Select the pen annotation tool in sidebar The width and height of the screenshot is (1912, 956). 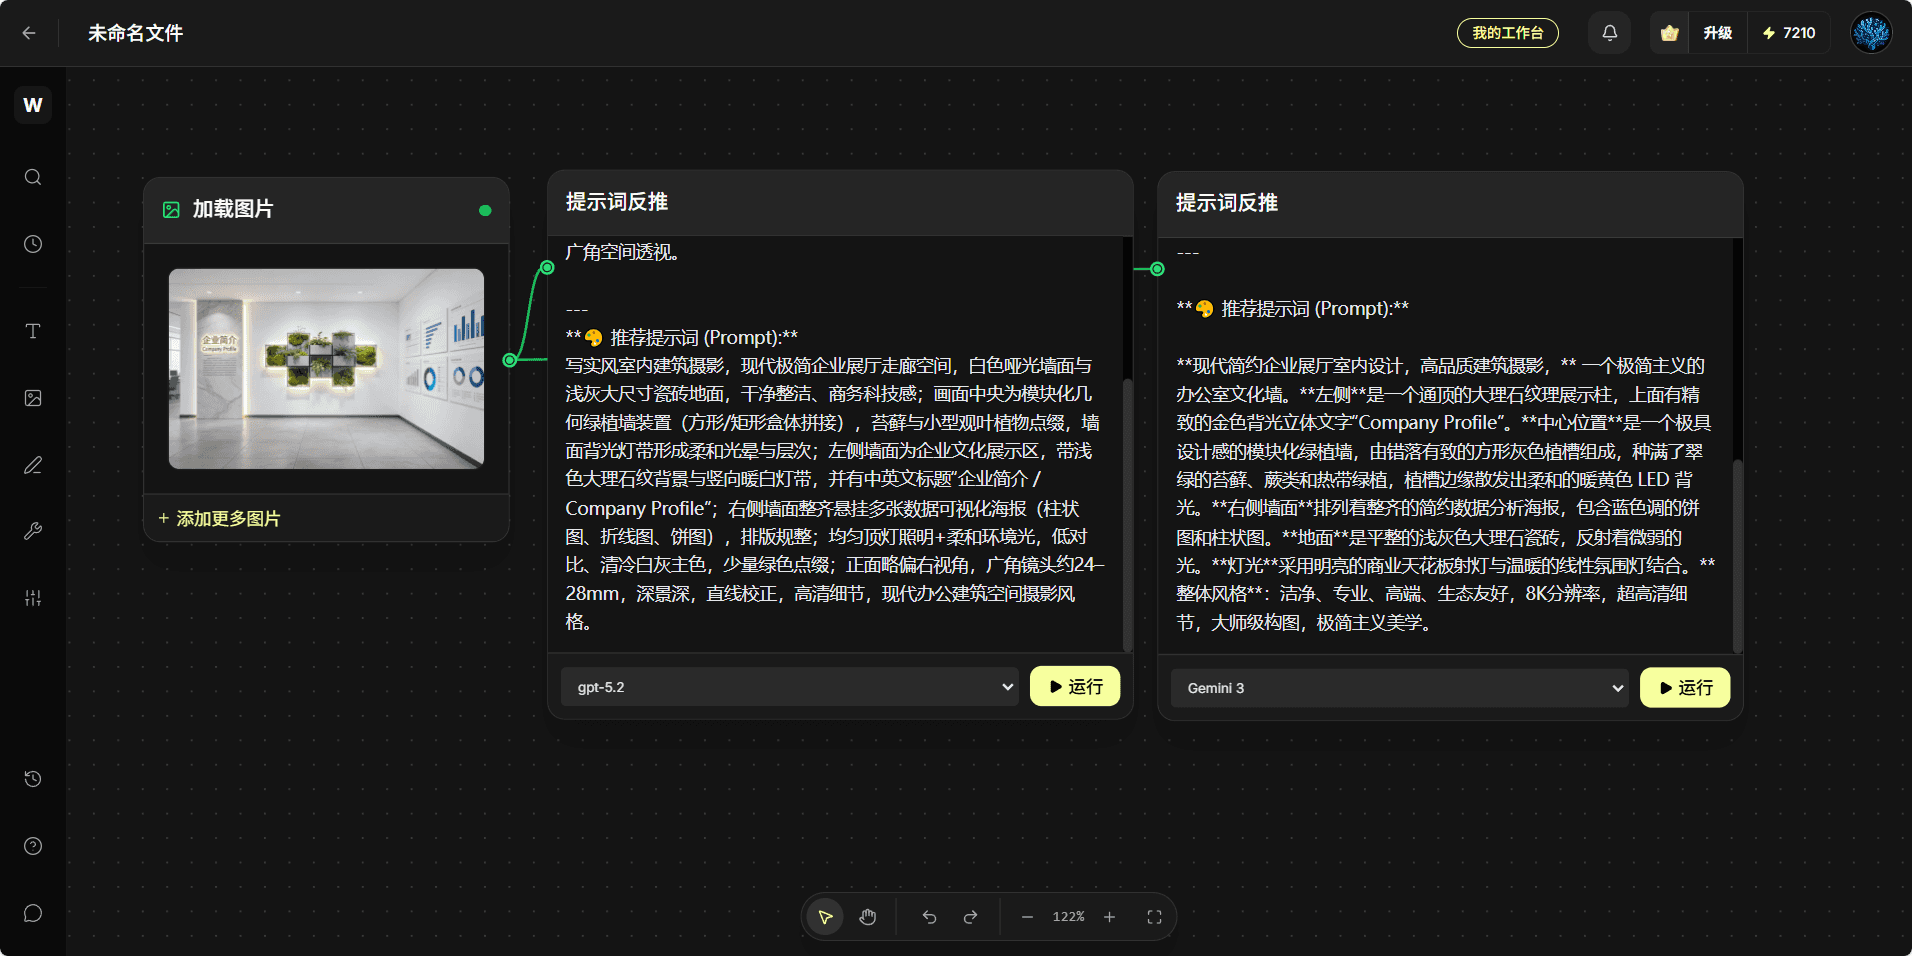[32, 464]
